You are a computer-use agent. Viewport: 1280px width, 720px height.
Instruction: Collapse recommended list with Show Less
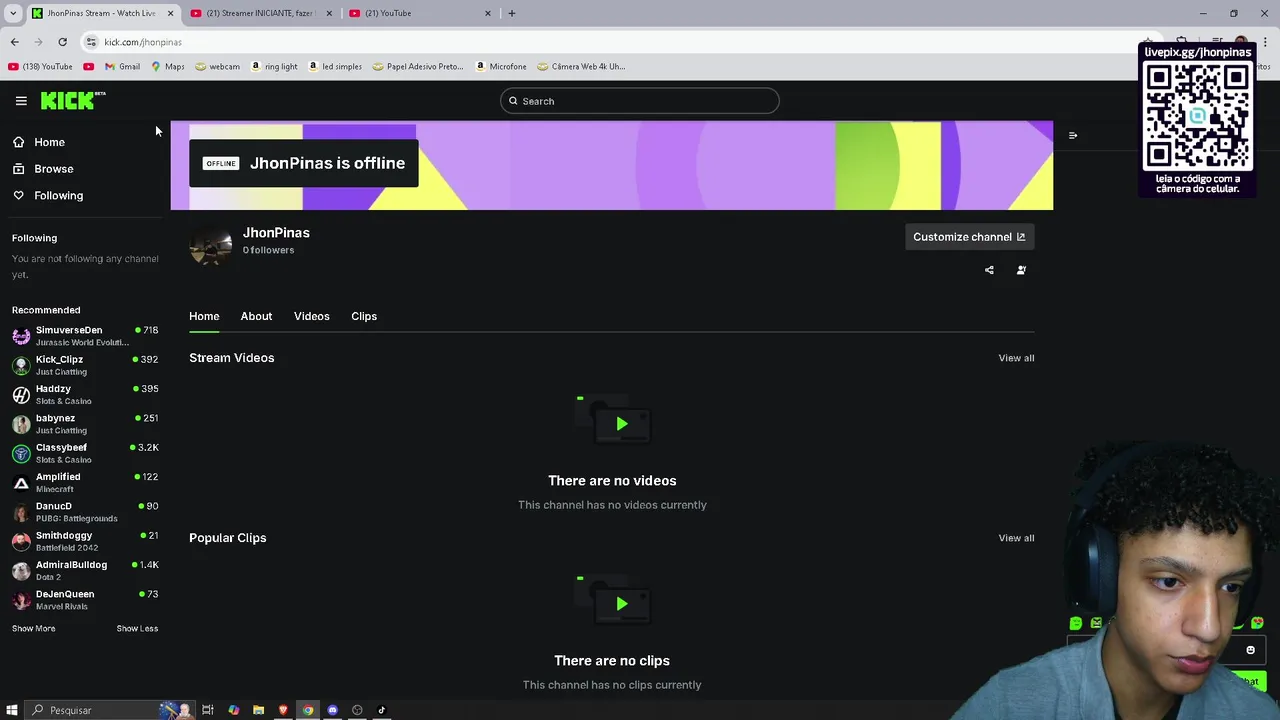(137, 629)
